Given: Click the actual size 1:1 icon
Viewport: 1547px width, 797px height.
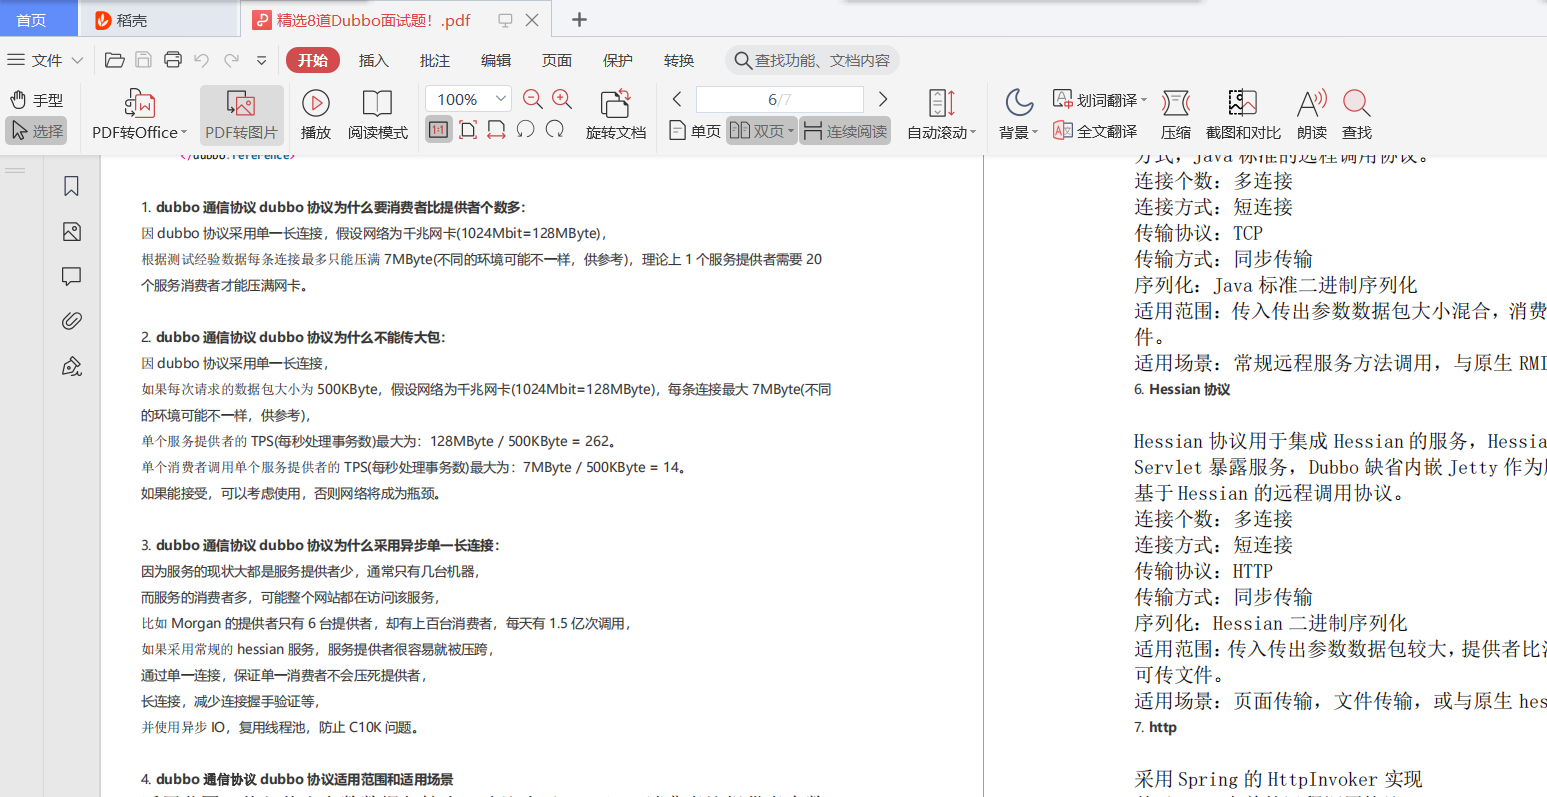Looking at the screenshot, I should click(x=438, y=130).
